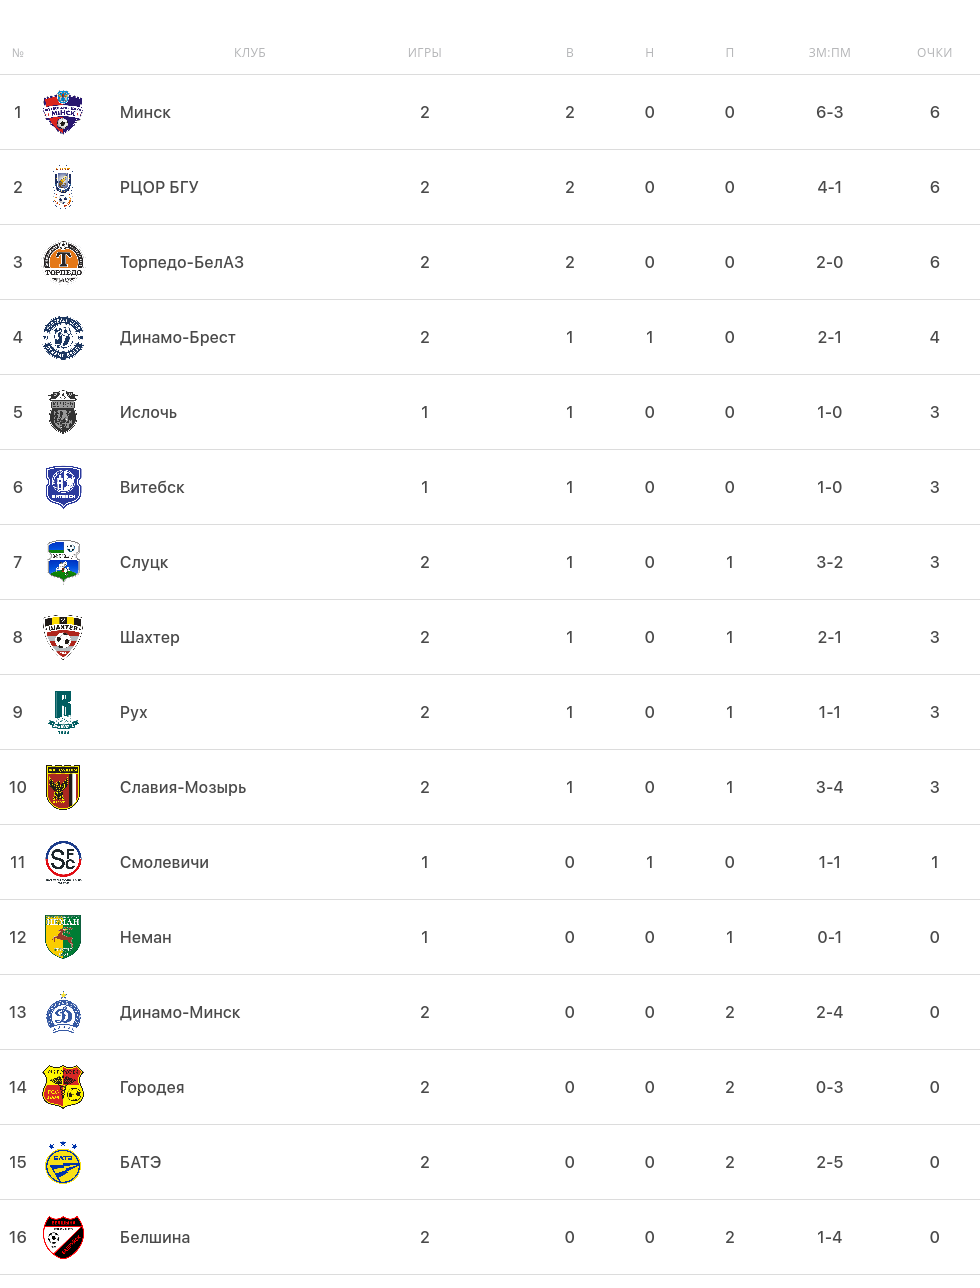Sort by the ЗМ:ПМ column header
This screenshot has height=1288, width=980.
click(x=829, y=53)
